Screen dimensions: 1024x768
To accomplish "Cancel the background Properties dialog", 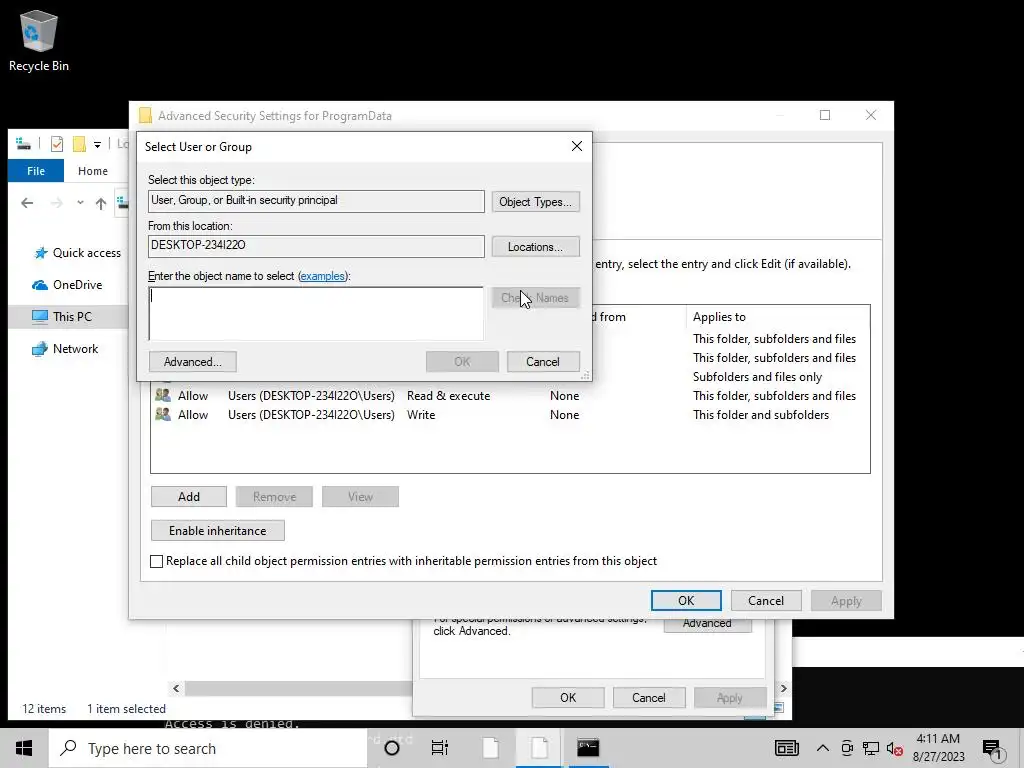I will pyautogui.click(x=648, y=697).
